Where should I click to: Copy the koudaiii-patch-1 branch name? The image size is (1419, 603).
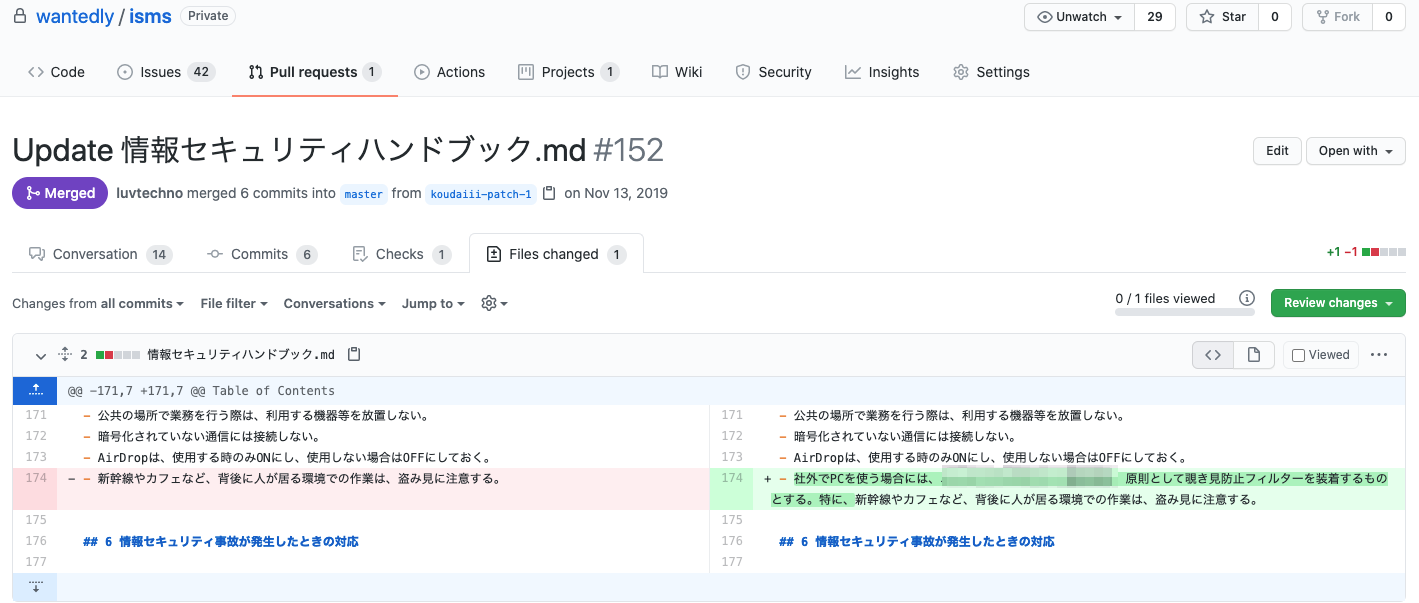click(549, 193)
